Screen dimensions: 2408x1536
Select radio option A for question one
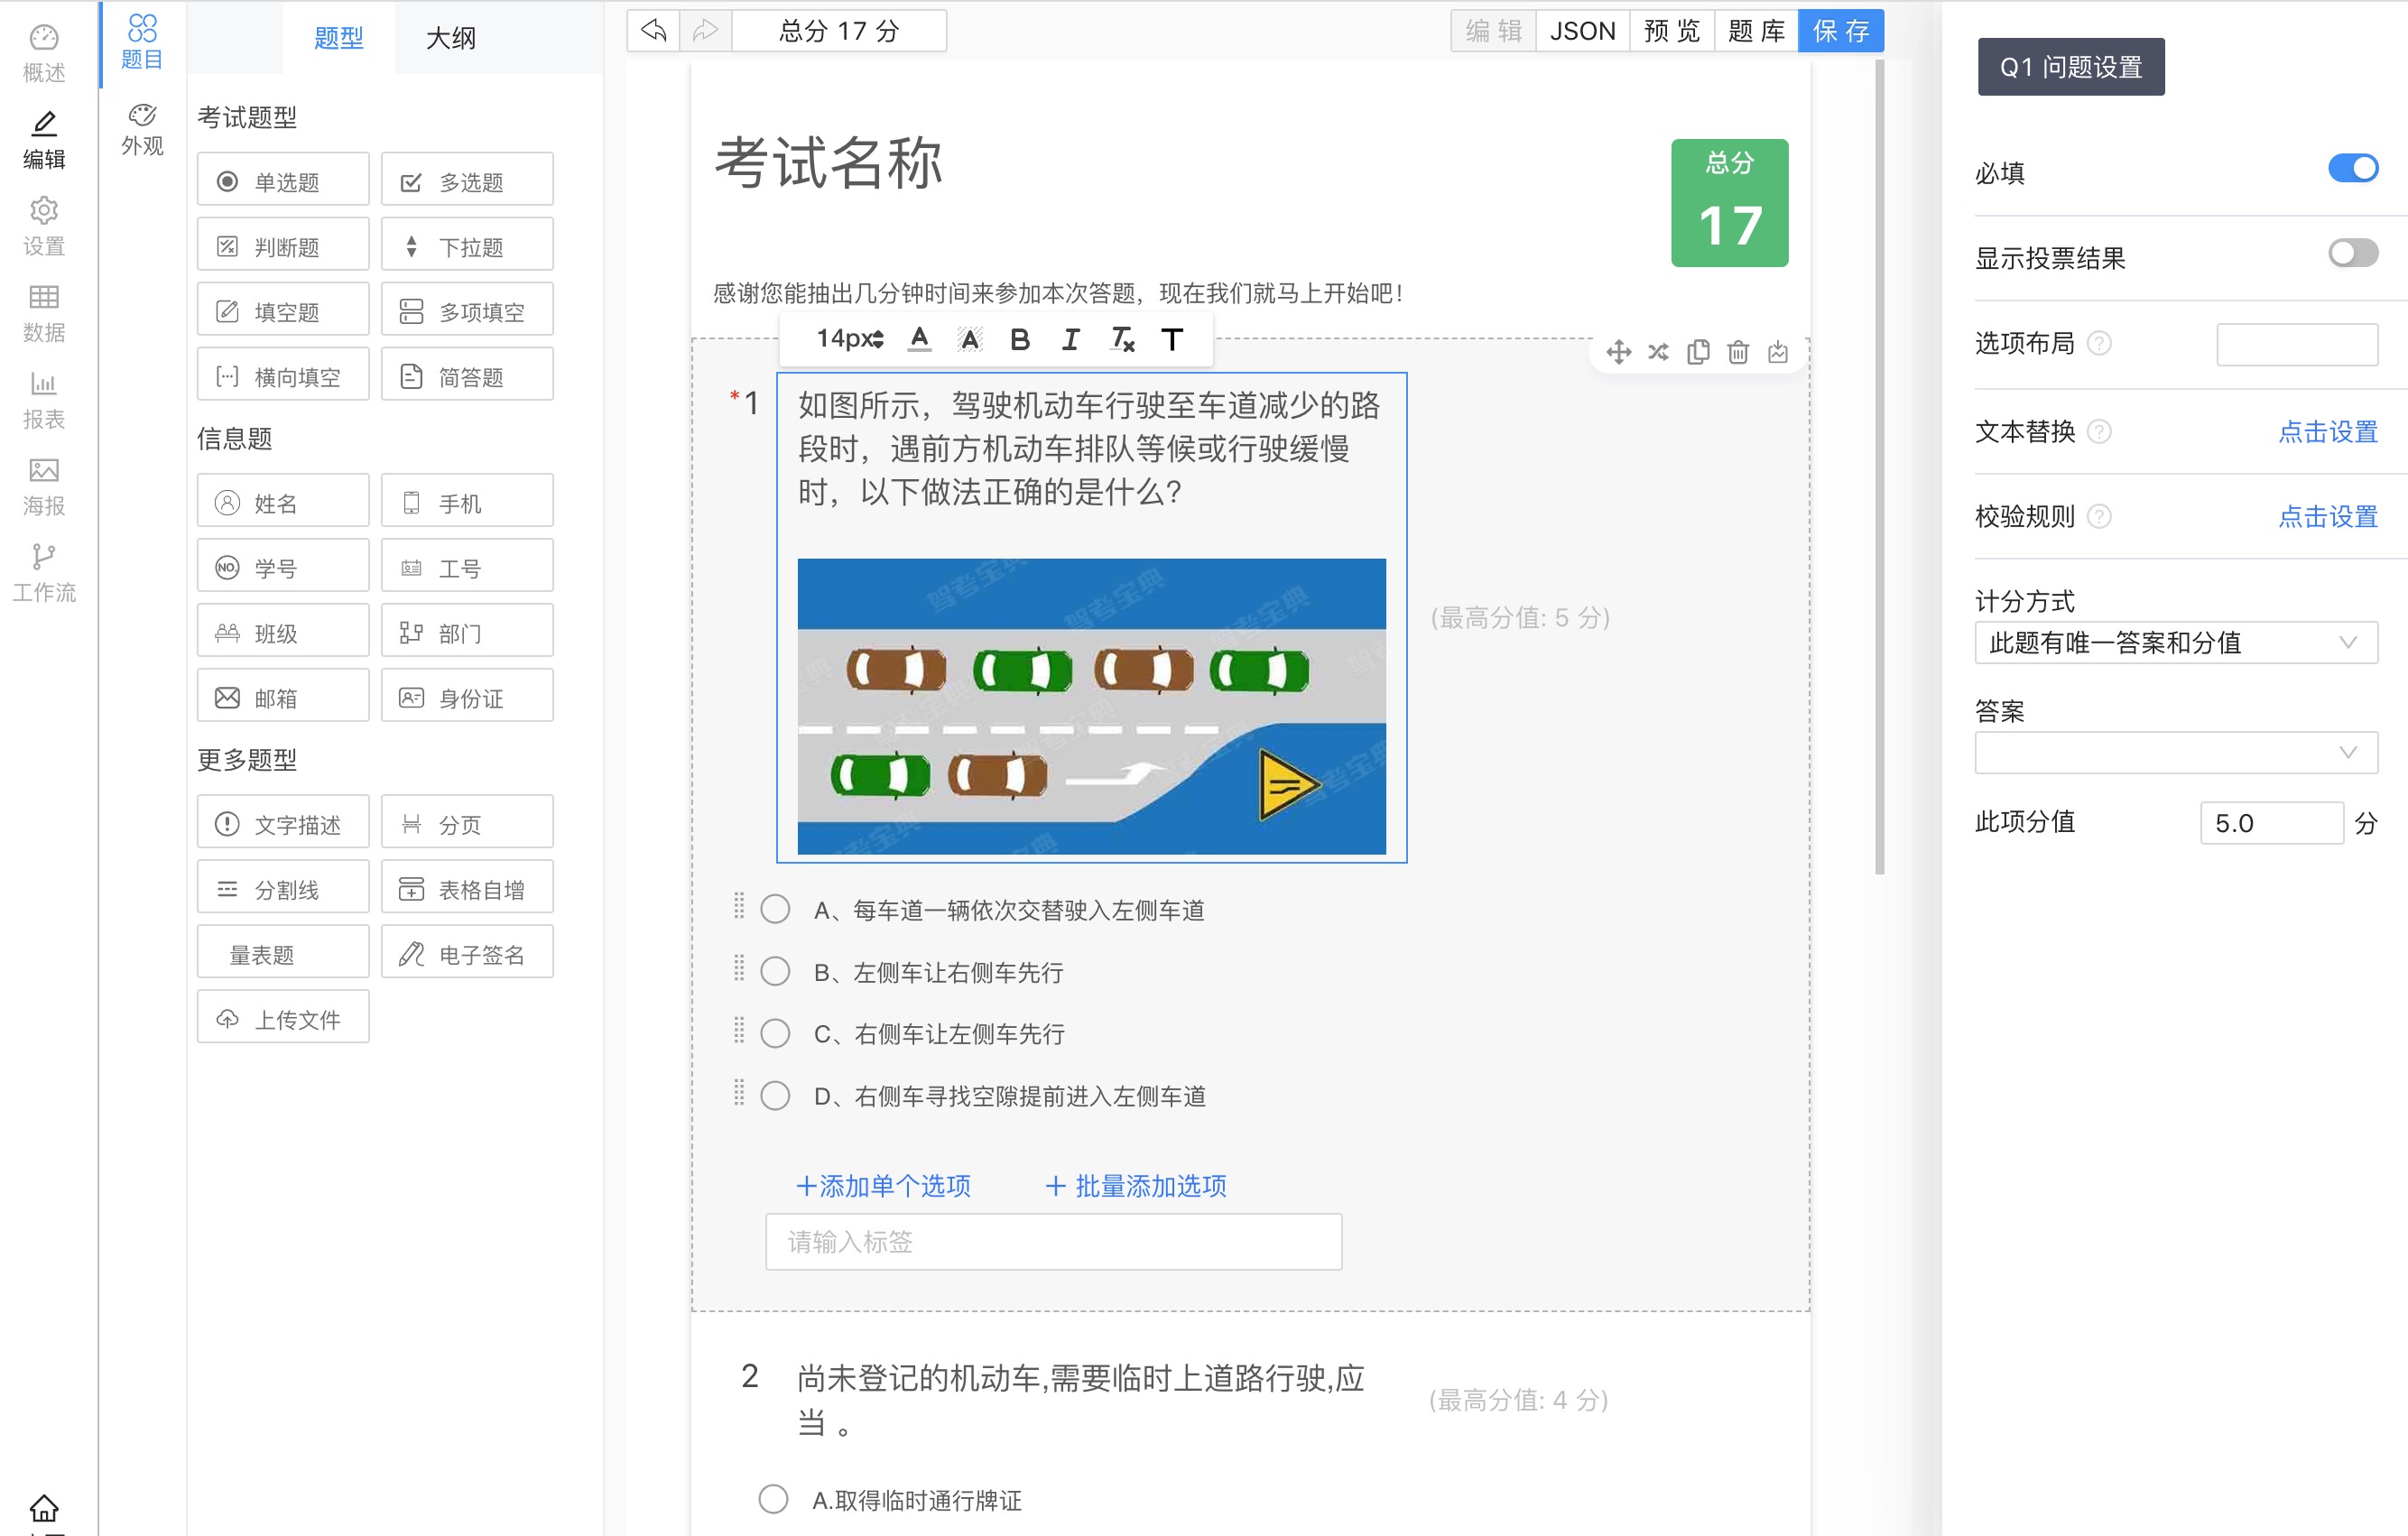pyautogui.click(x=774, y=909)
